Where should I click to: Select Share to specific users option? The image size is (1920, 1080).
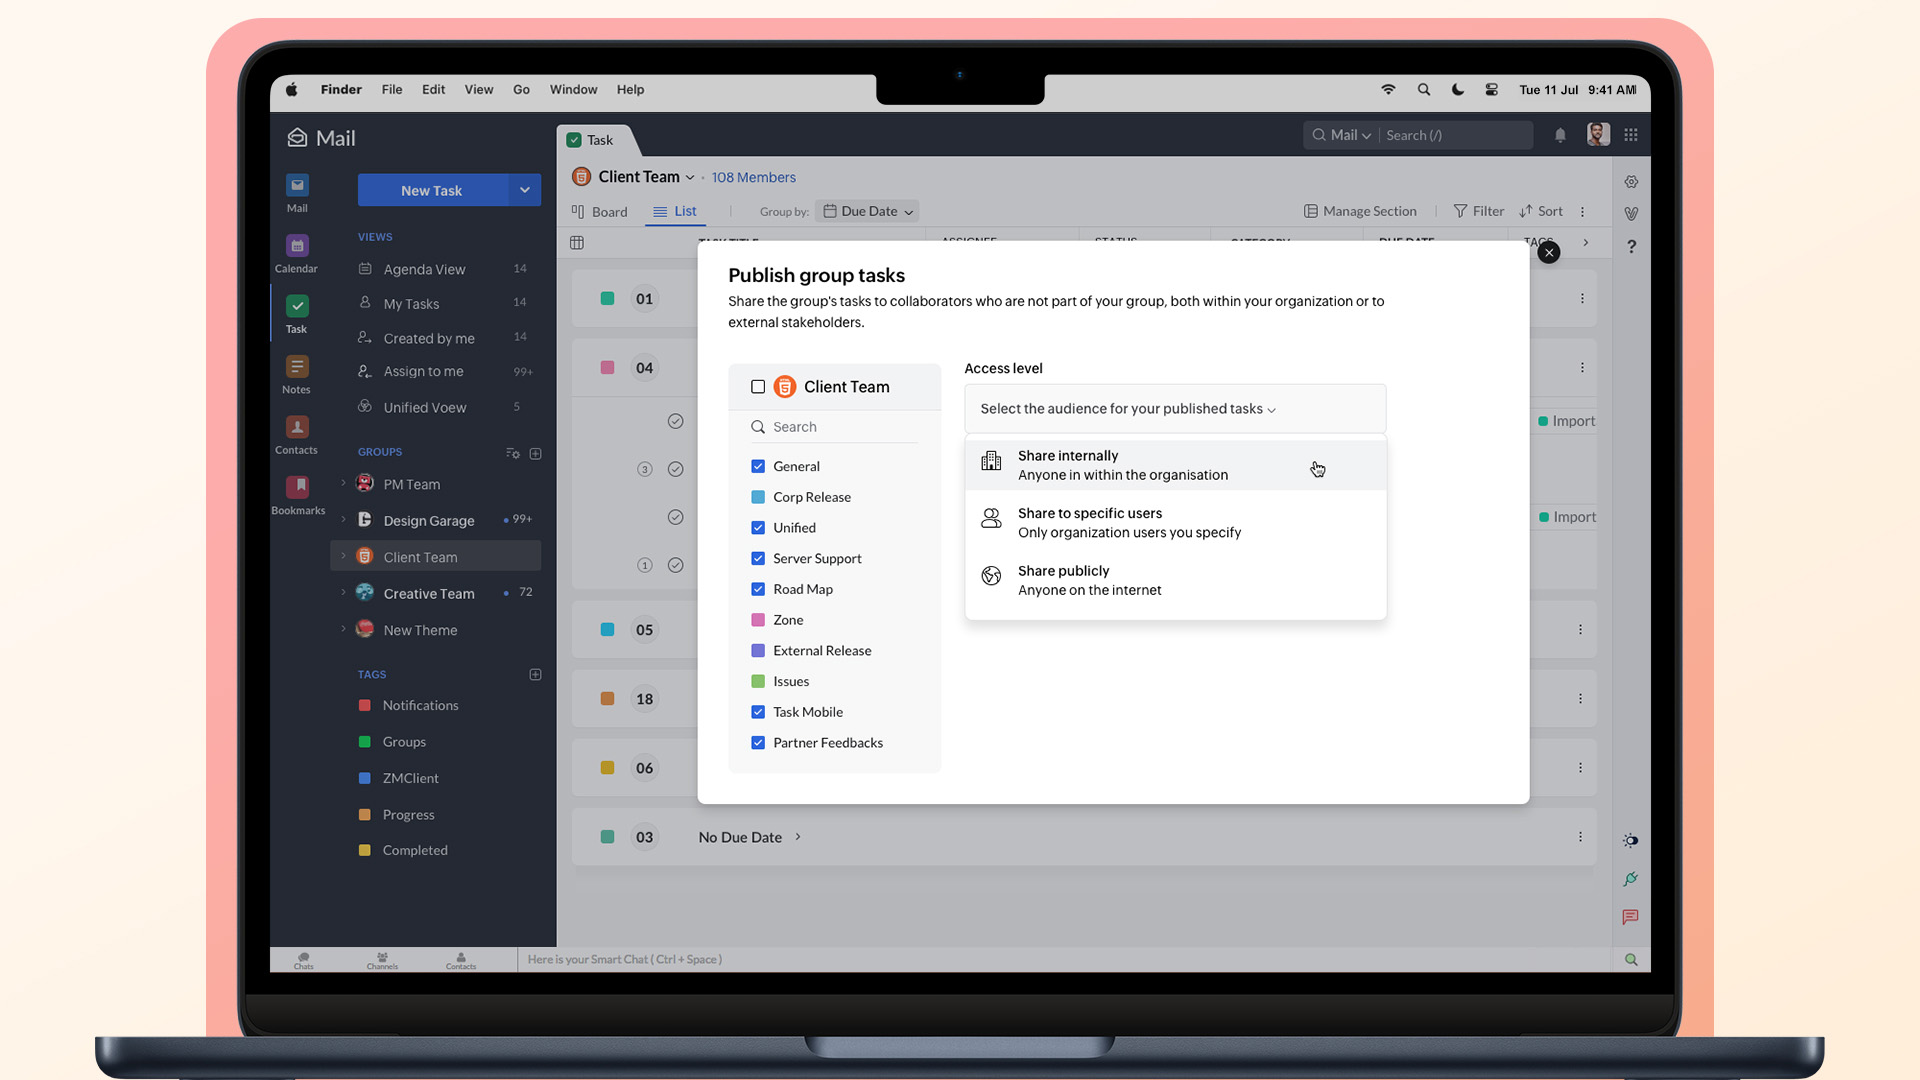(1175, 522)
